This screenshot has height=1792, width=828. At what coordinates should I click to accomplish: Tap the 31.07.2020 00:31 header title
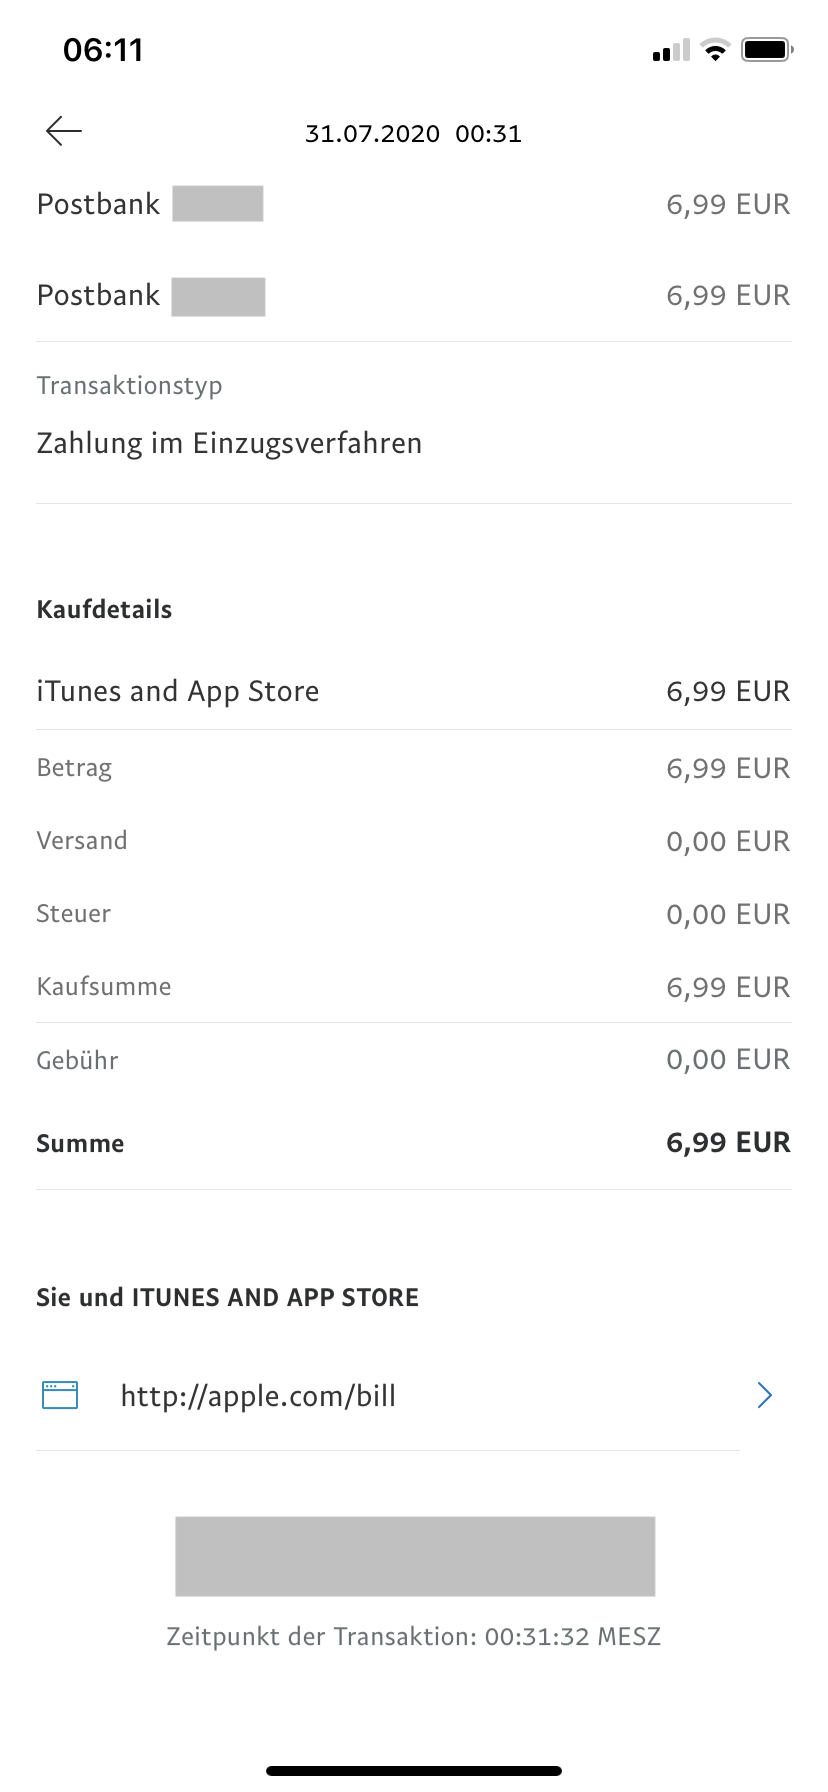(413, 134)
